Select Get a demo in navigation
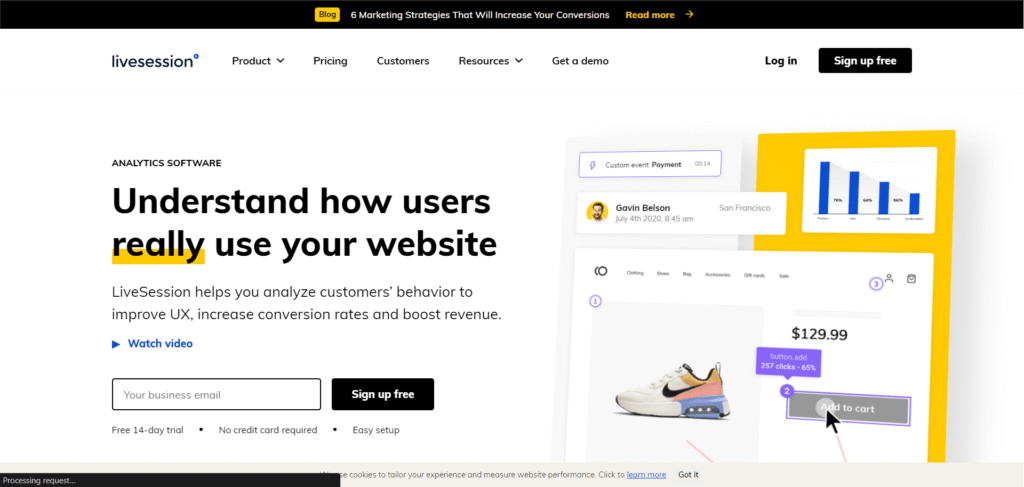 tap(580, 61)
